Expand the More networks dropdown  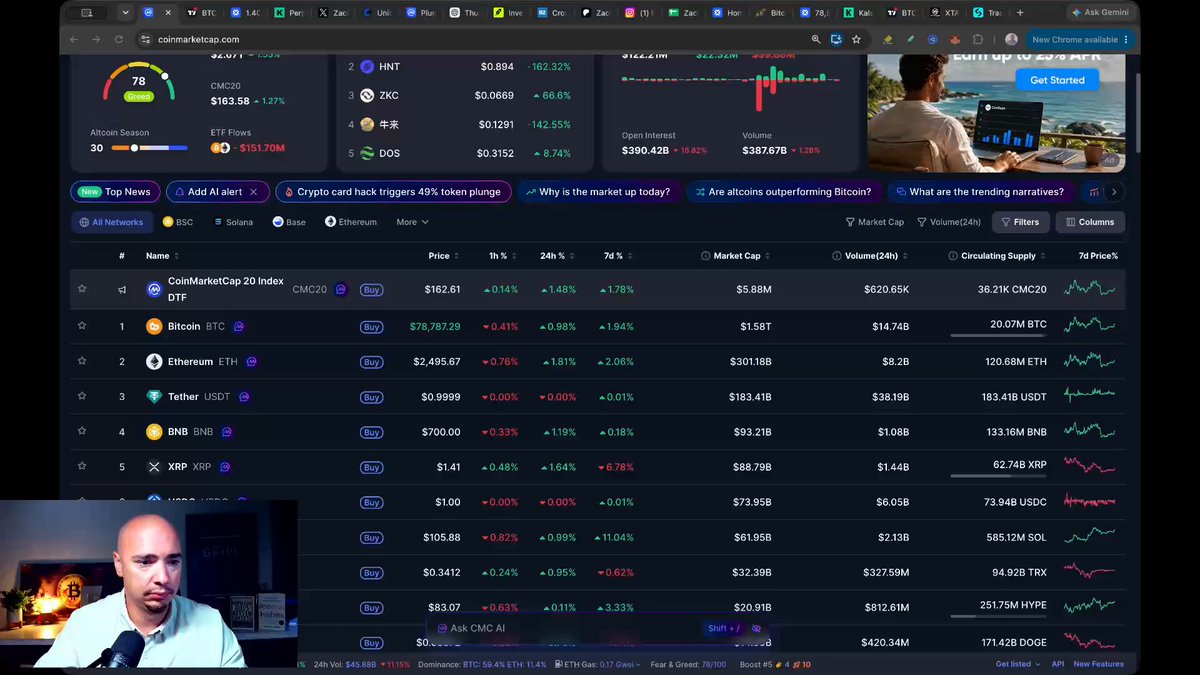point(412,222)
